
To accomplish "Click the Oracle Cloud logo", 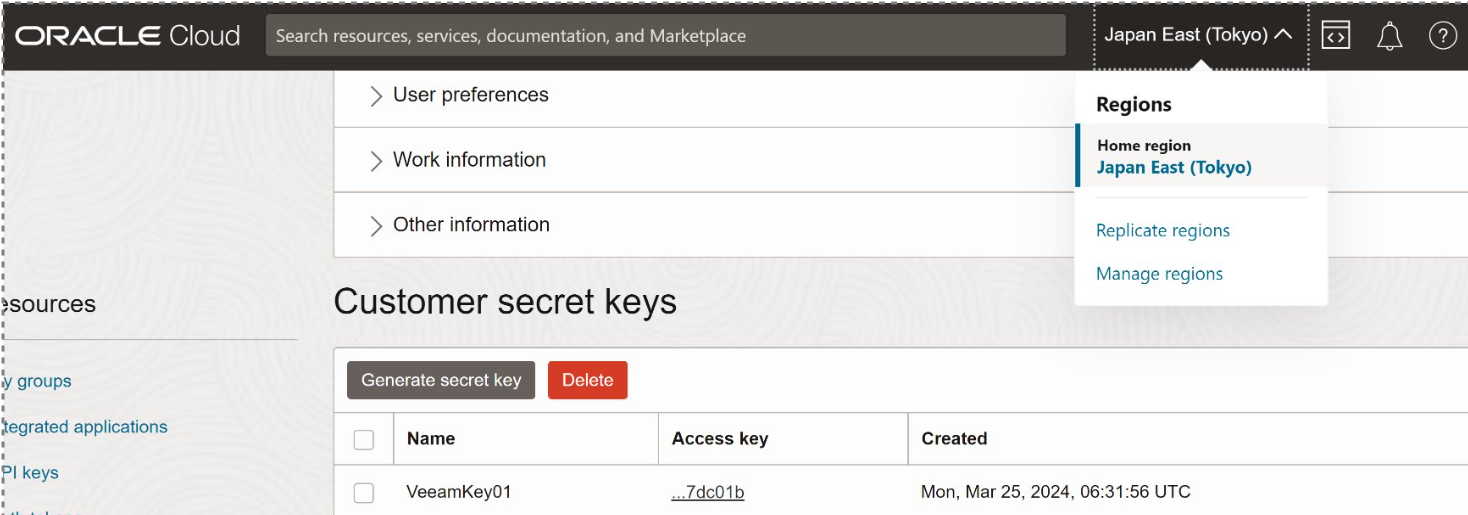I will [127, 36].
